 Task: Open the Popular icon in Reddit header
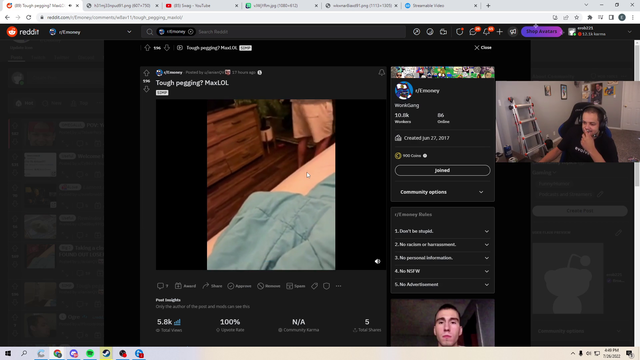click(416, 32)
